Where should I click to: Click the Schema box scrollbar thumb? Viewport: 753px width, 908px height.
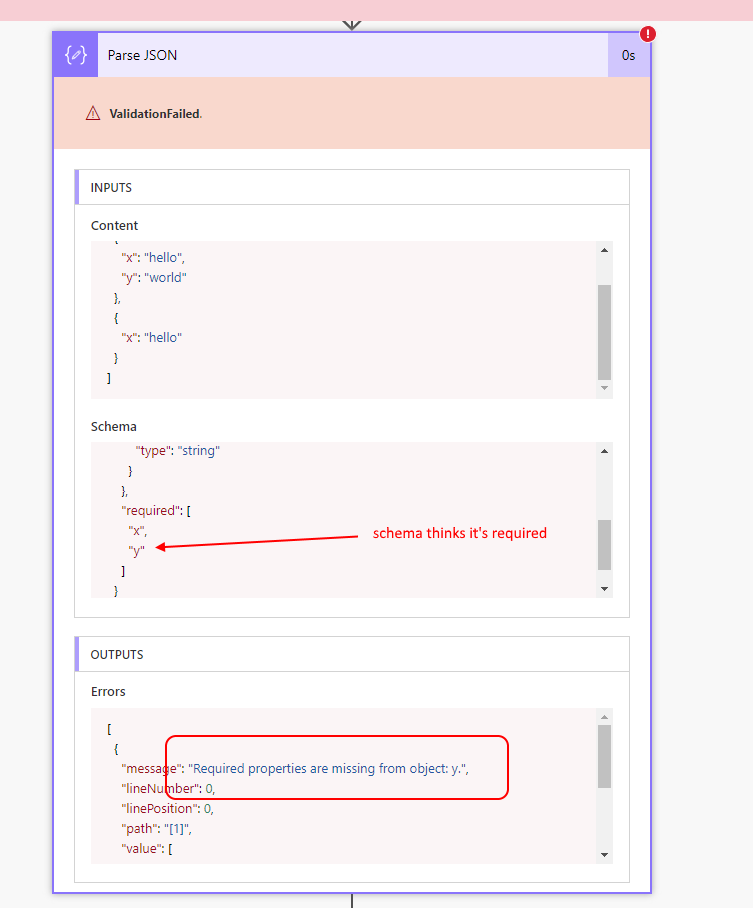[604, 544]
